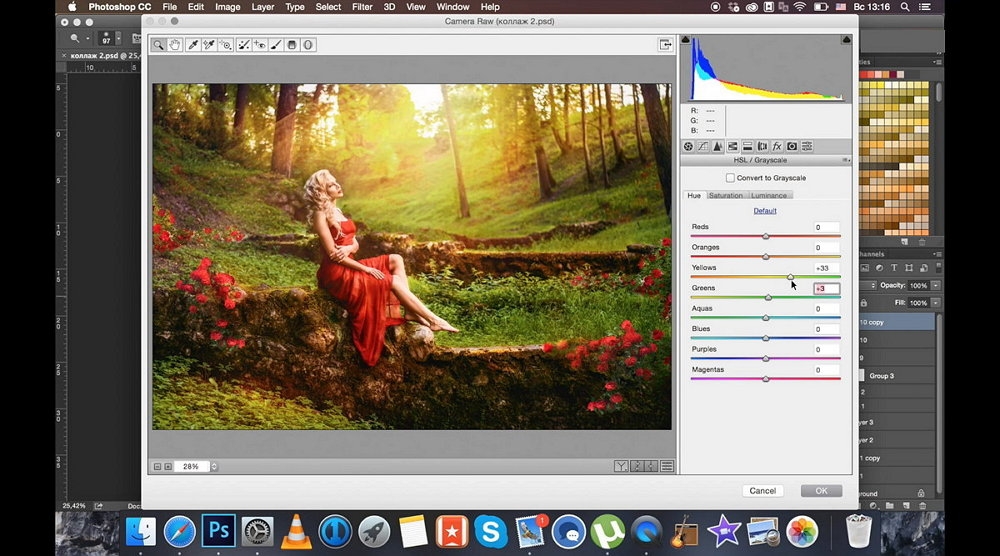The image size is (1000, 556).
Task: Cancel the Camera Raw dialog
Action: [762, 491]
